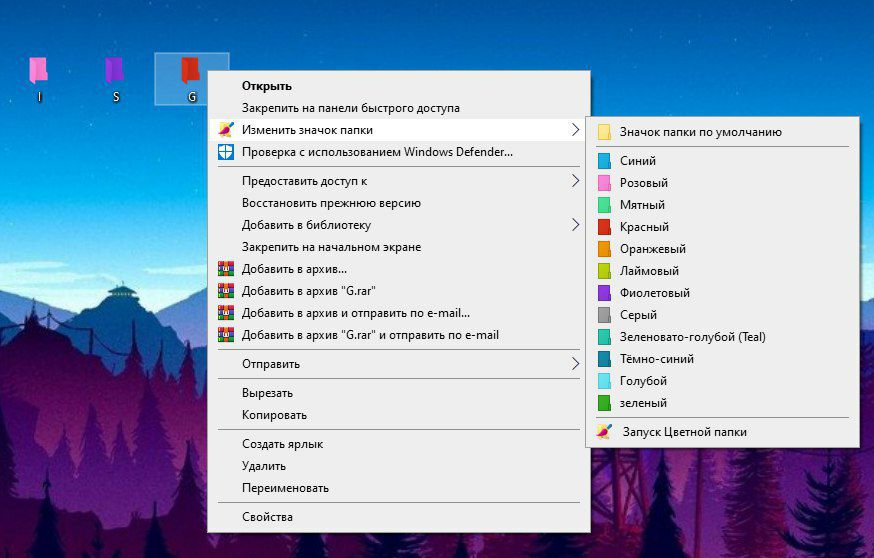Pick the pink folder swatch next to Розовый

(604, 183)
